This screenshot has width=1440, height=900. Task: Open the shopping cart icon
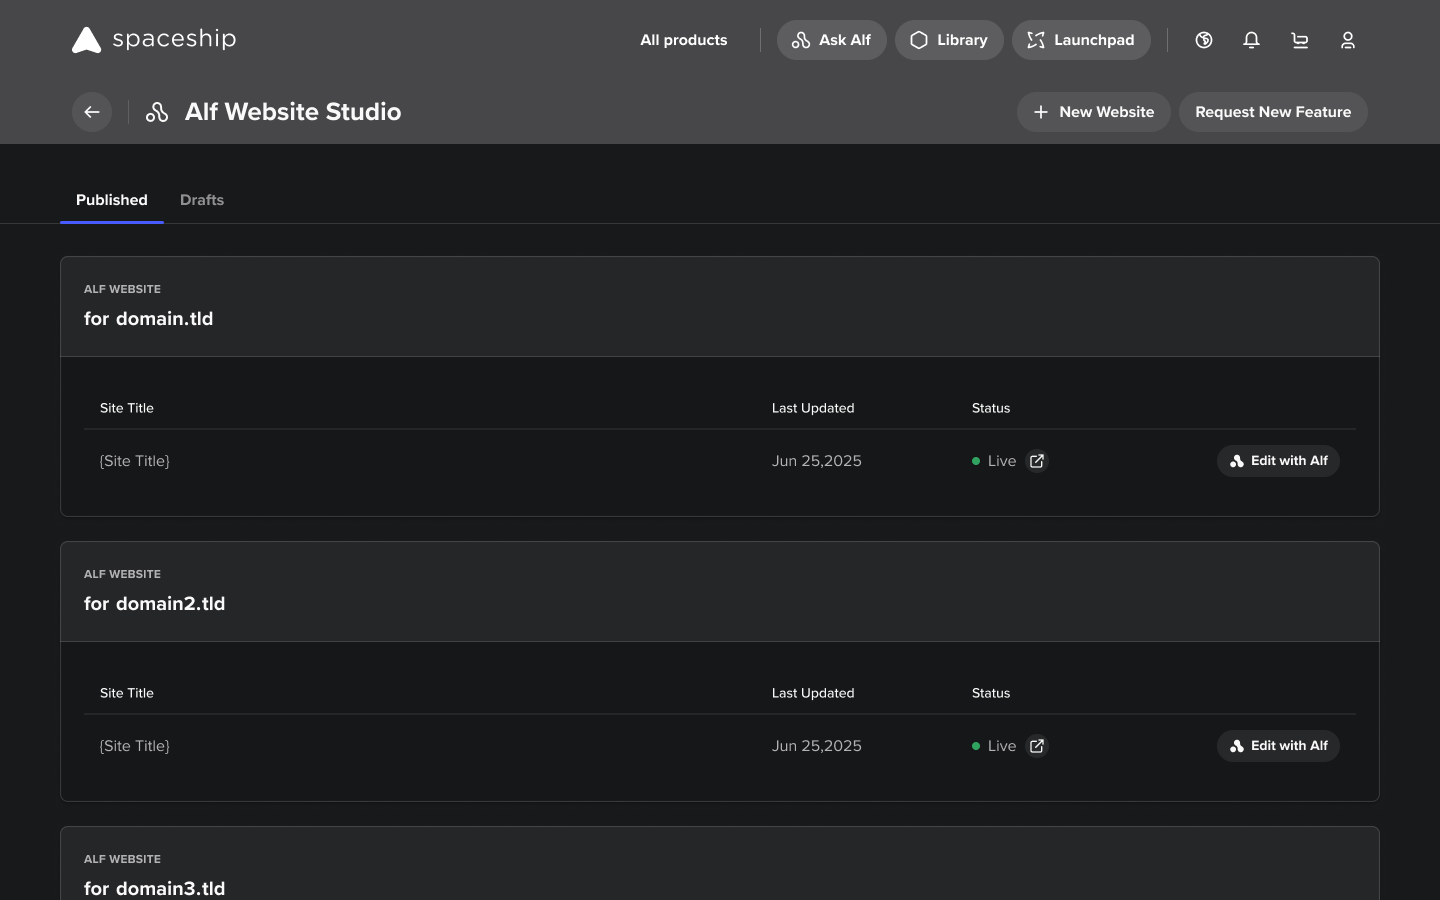(1299, 40)
